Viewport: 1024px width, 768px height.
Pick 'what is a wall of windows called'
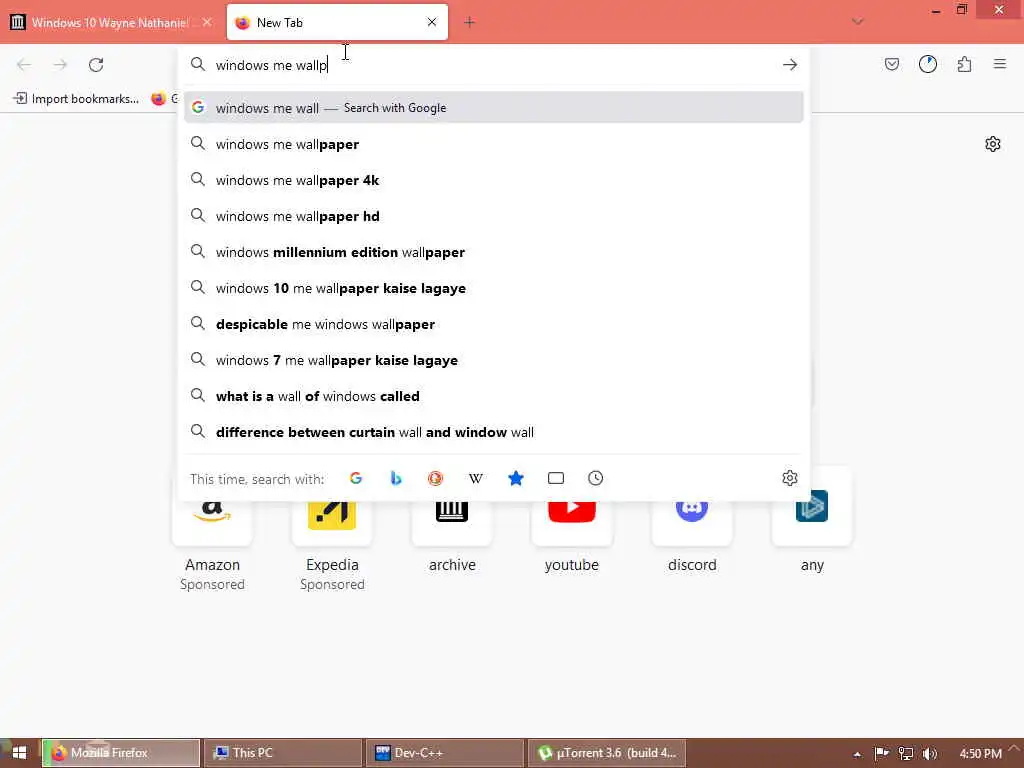pyautogui.click(x=493, y=395)
